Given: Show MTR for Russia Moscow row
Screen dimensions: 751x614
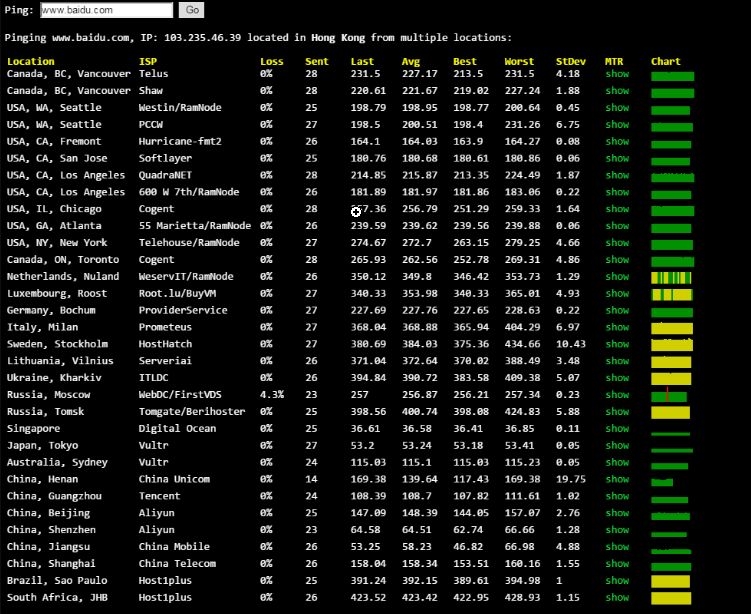Looking at the screenshot, I should pyautogui.click(x=617, y=395).
